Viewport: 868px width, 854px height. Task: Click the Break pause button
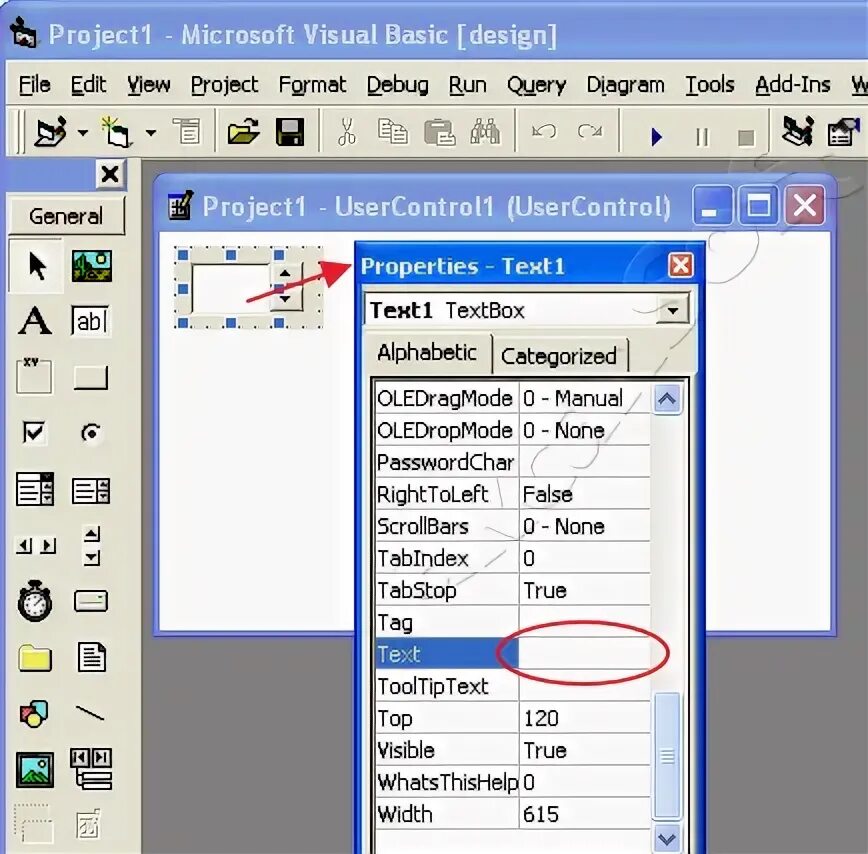point(702,137)
